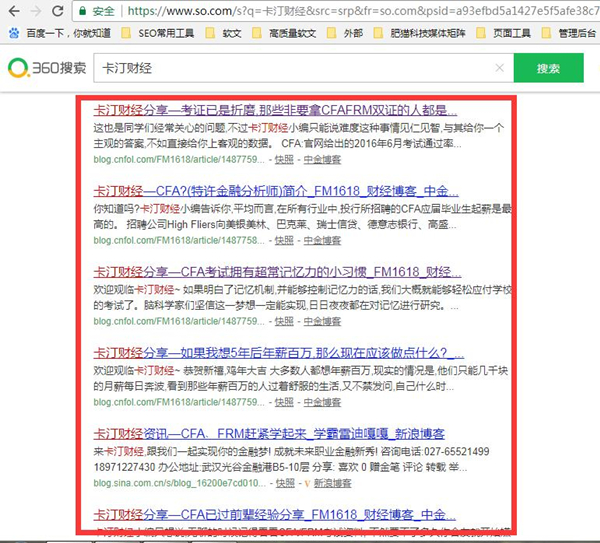The width and height of the screenshot is (600, 543).
Task: Open the SEO常用工具 bookmark folder
Action: (x=158, y=33)
